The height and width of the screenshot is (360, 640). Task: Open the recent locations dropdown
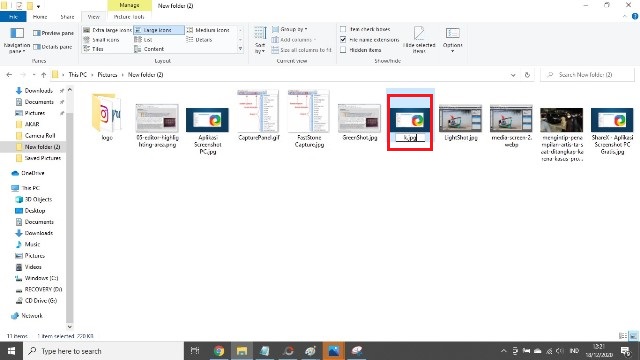(33, 75)
